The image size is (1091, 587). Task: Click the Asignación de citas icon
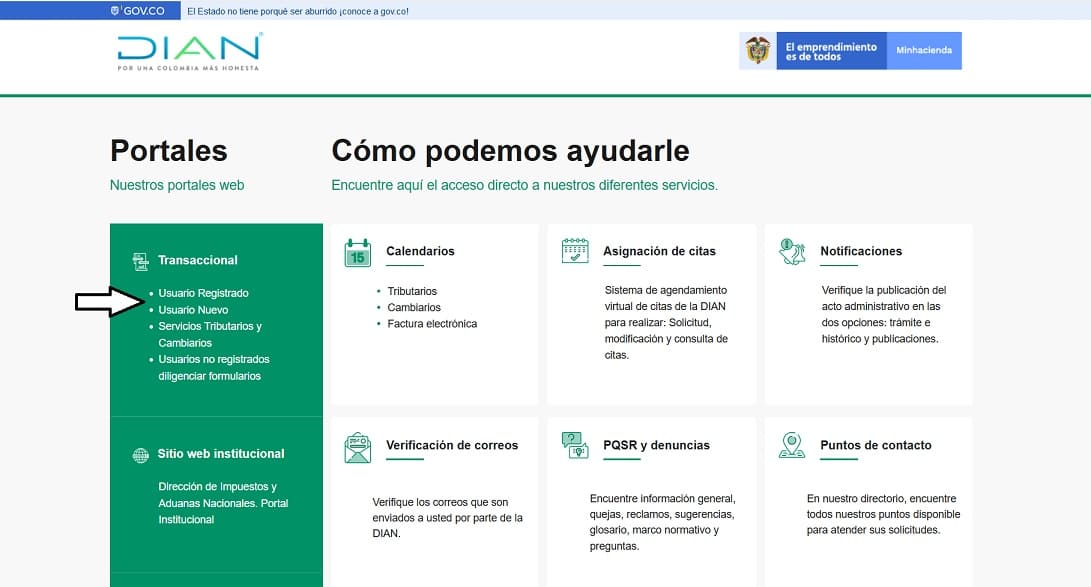point(575,251)
